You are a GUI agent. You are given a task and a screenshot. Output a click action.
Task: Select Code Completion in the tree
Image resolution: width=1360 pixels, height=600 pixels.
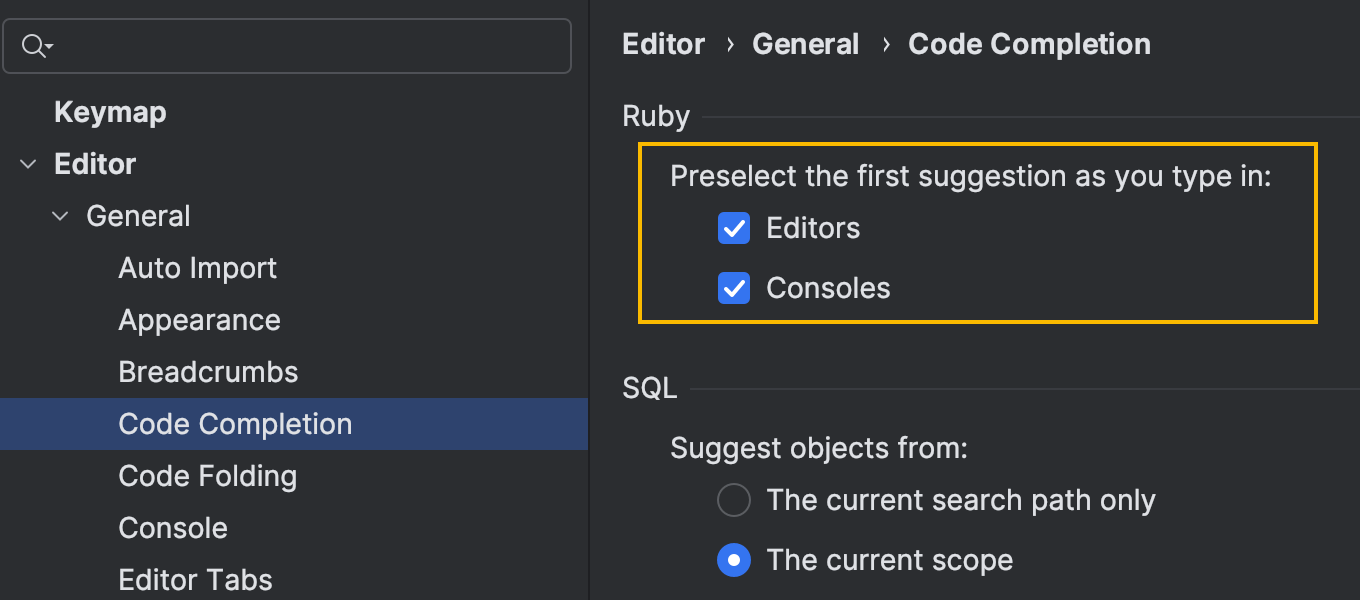coord(235,424)
